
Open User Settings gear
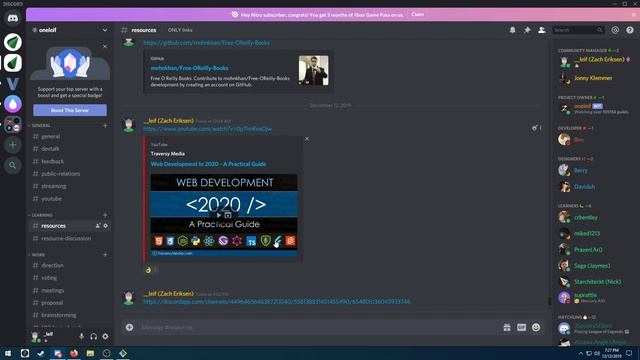pos(105,336)
